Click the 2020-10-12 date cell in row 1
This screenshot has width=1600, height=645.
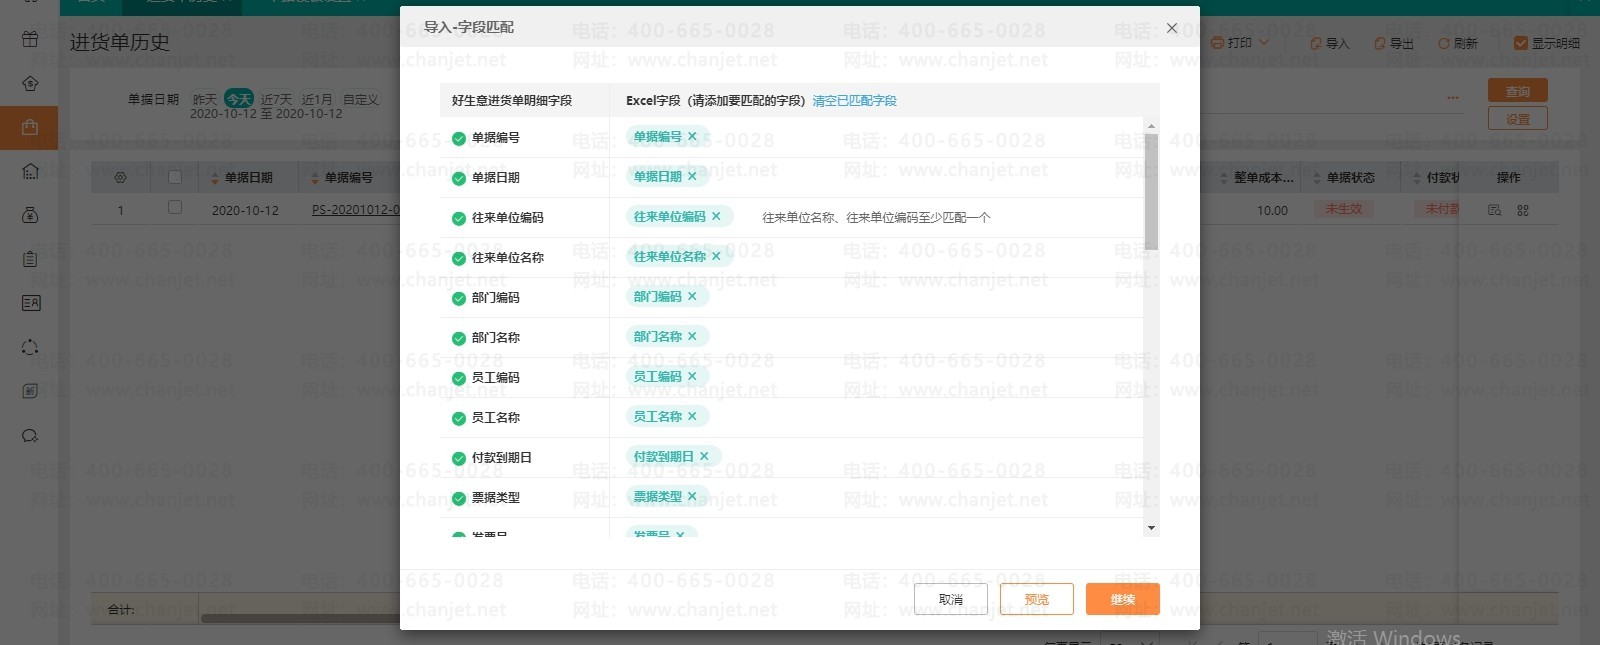coord(245,210)
